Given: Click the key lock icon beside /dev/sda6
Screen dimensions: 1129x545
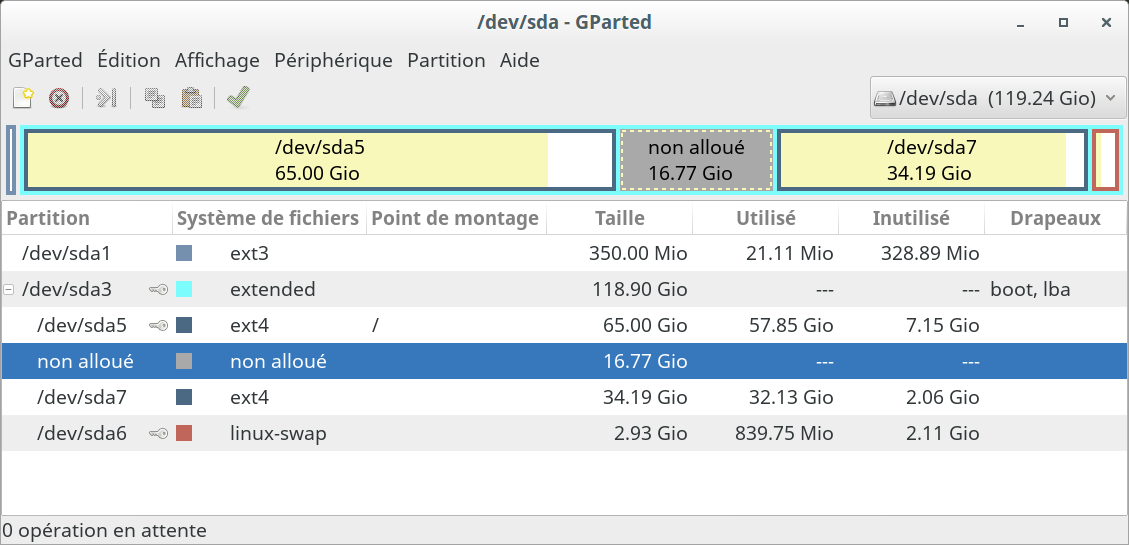Looking at the screenshot, I should (x=158, y=433).
